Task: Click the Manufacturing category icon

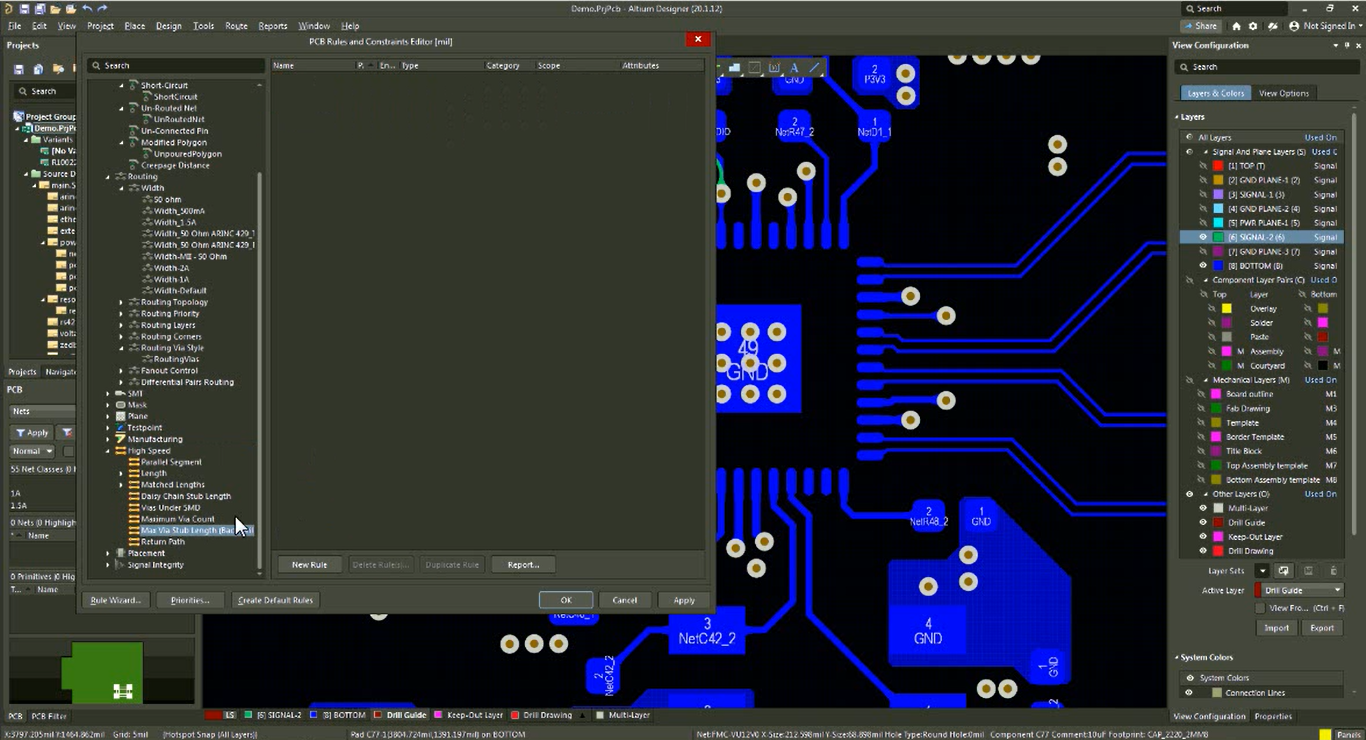Action: 121,439
